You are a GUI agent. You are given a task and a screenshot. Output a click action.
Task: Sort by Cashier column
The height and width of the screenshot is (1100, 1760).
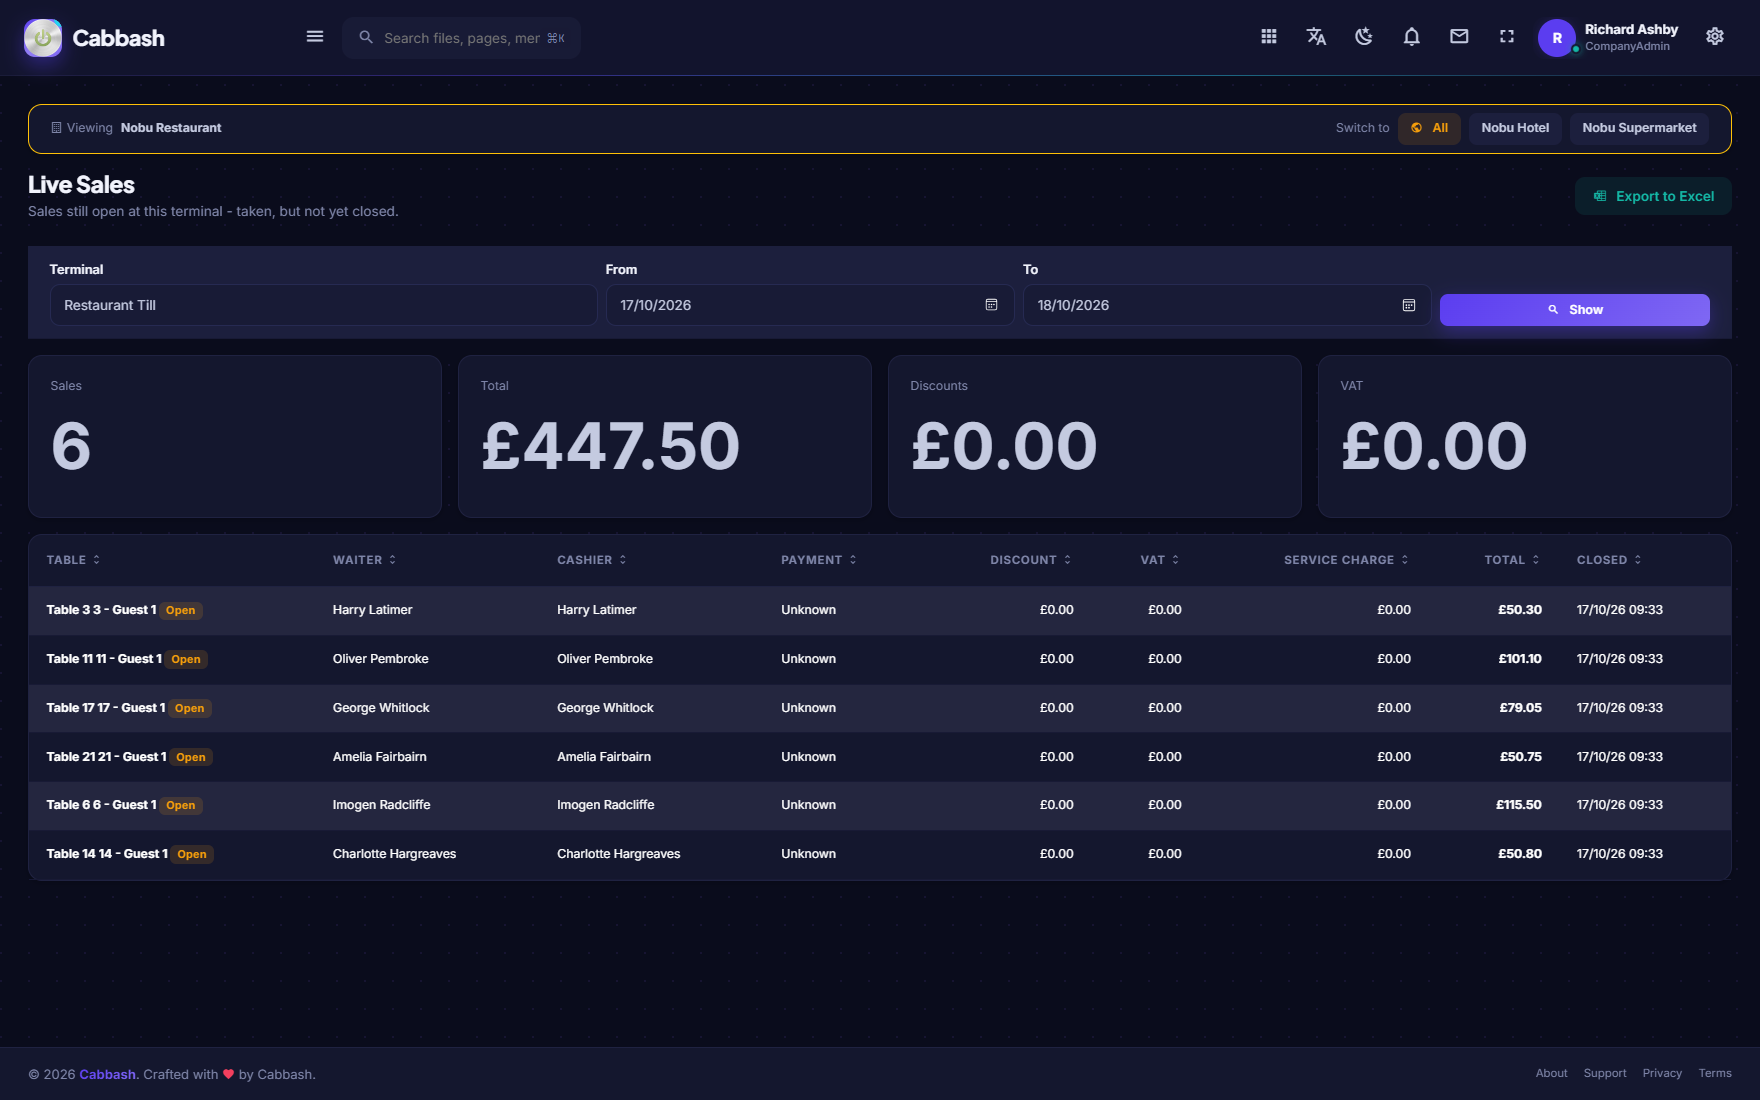591,560
